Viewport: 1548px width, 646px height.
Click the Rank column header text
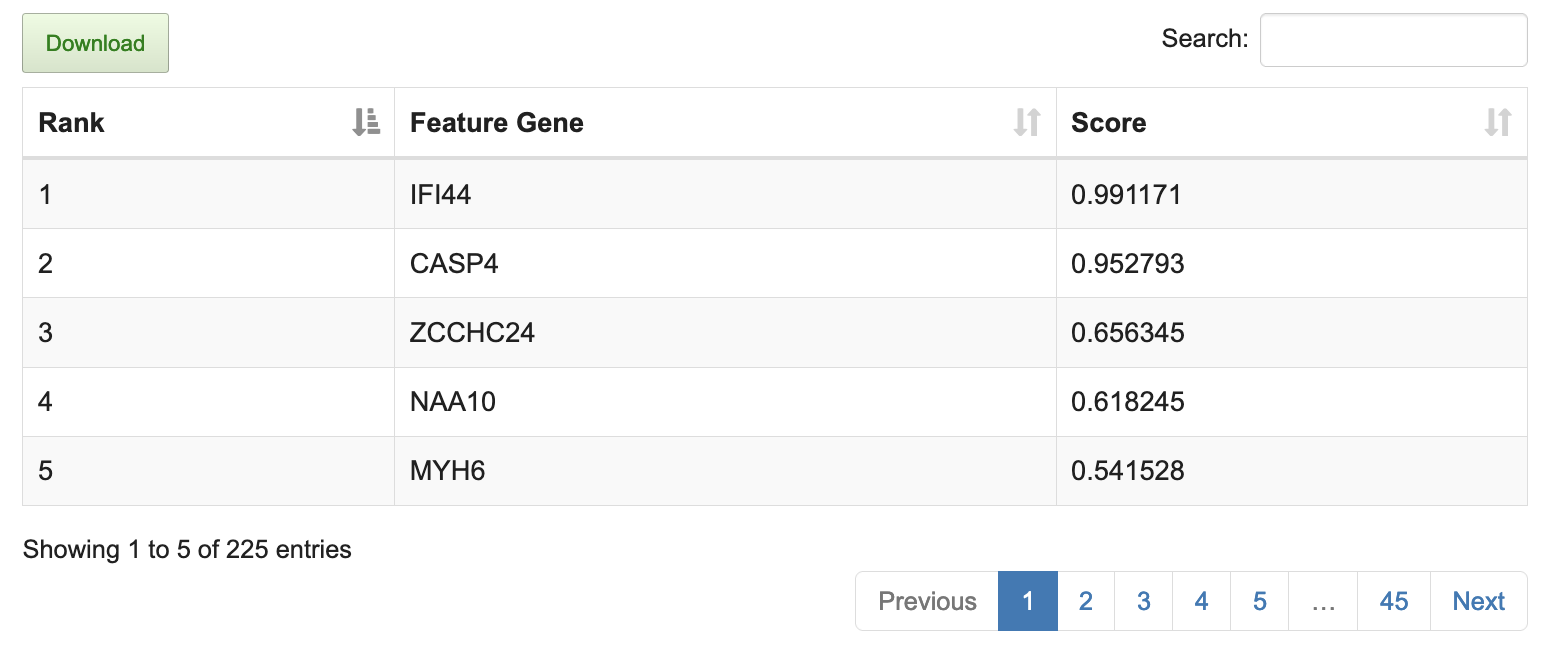point(72,123)
